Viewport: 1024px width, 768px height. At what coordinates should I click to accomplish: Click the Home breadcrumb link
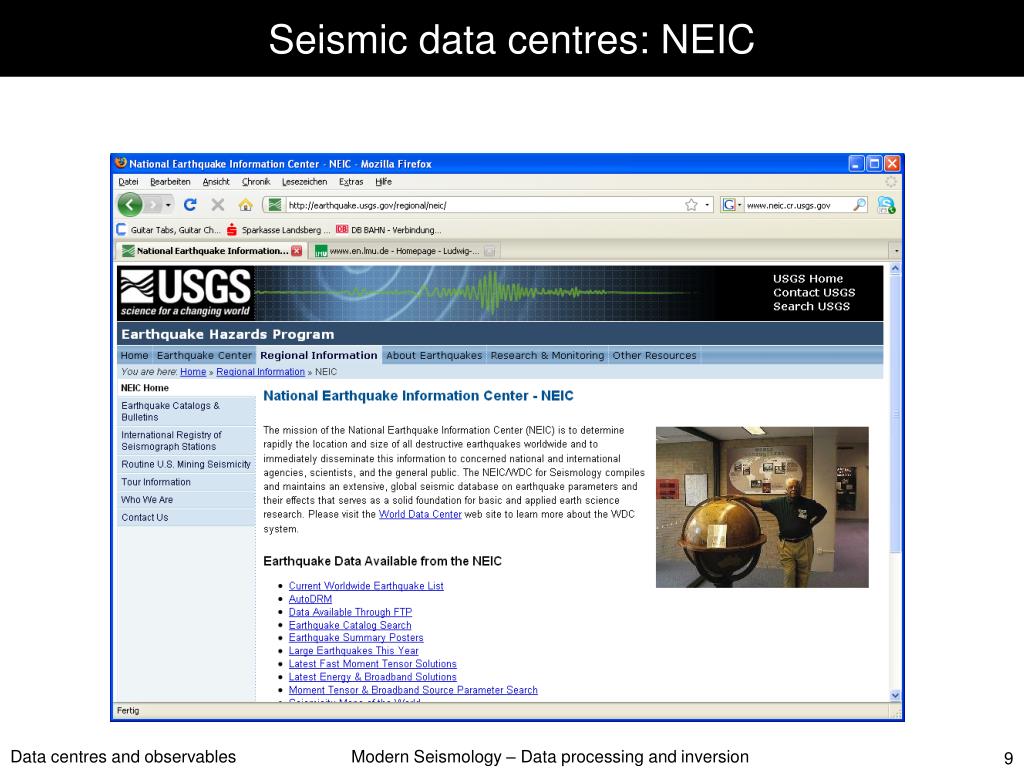pos(193,372)
